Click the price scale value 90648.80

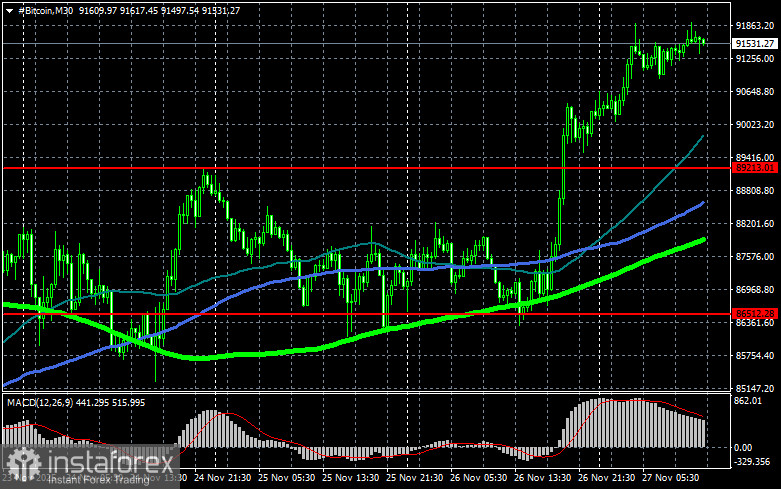[x=755, y=92]
